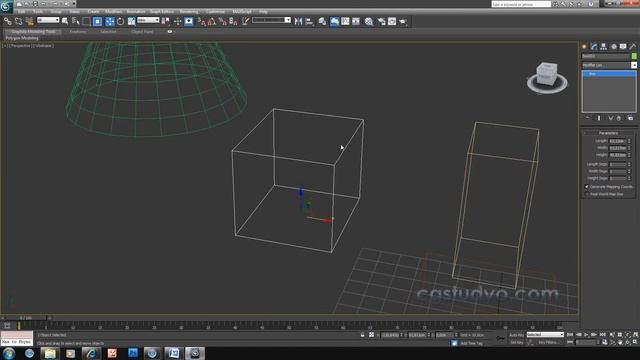Open Configure Modifier Sets
640x360 pixels.
pyautogui.click(x=631, y=118)
